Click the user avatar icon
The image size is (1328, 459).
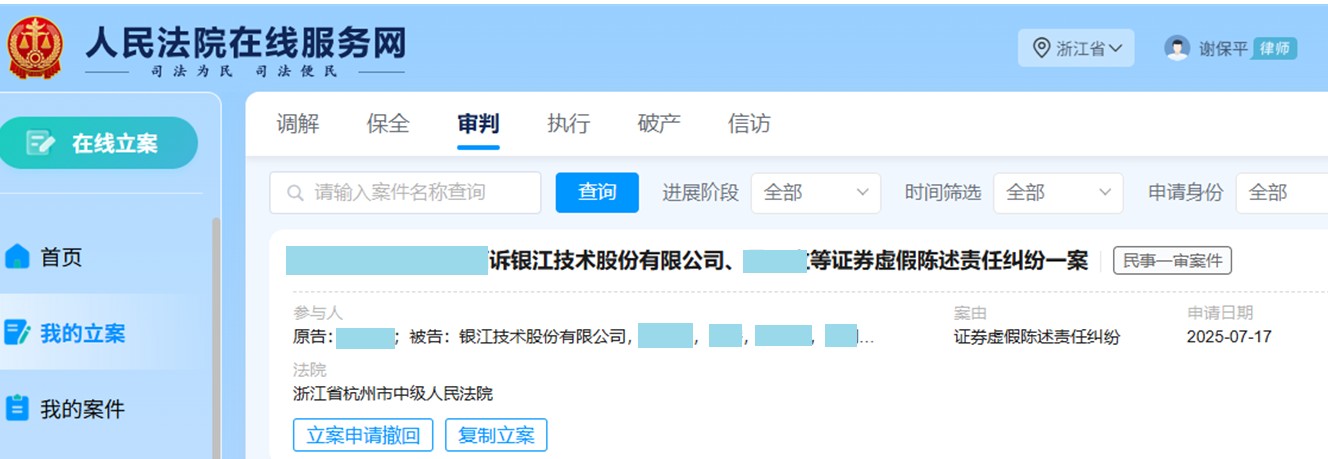coord(1177,48)
